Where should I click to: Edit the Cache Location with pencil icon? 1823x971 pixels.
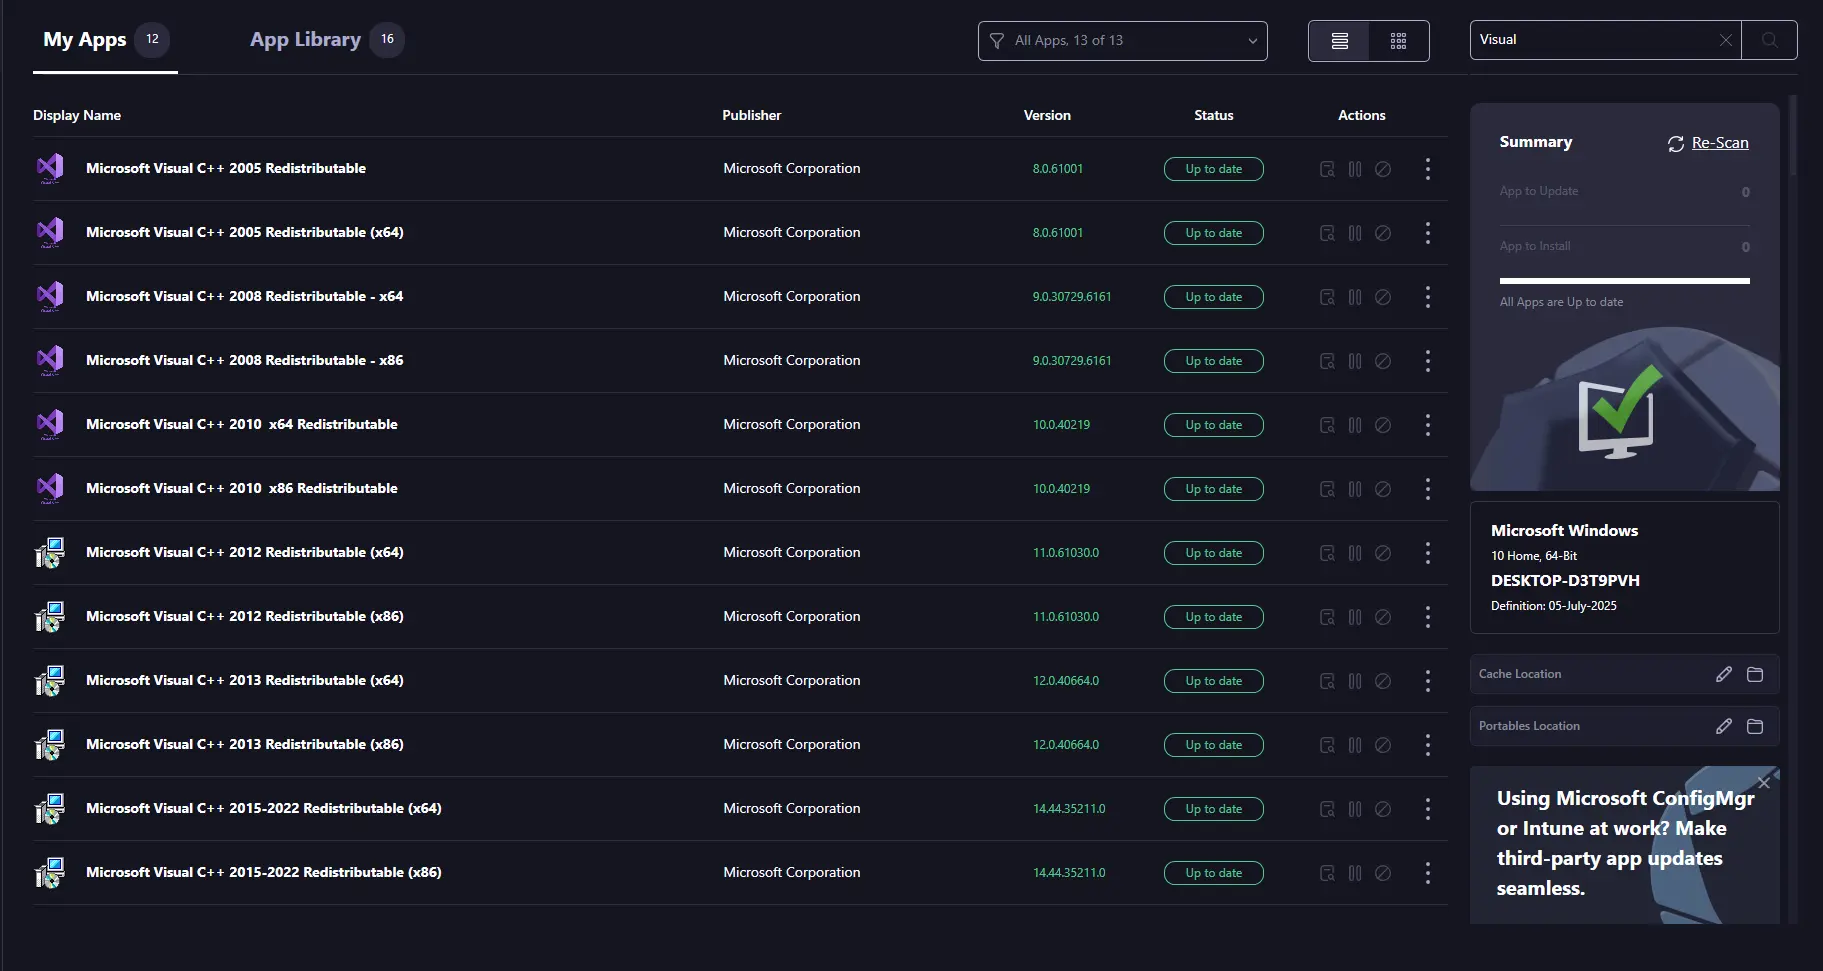tap(1724, 674)
